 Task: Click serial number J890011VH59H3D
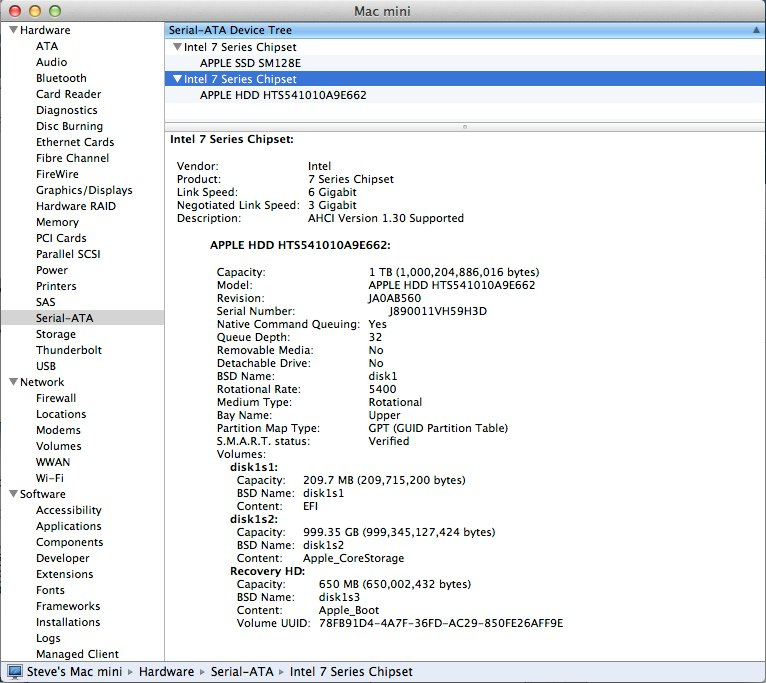pyautogui.click(x=438, y=311)
